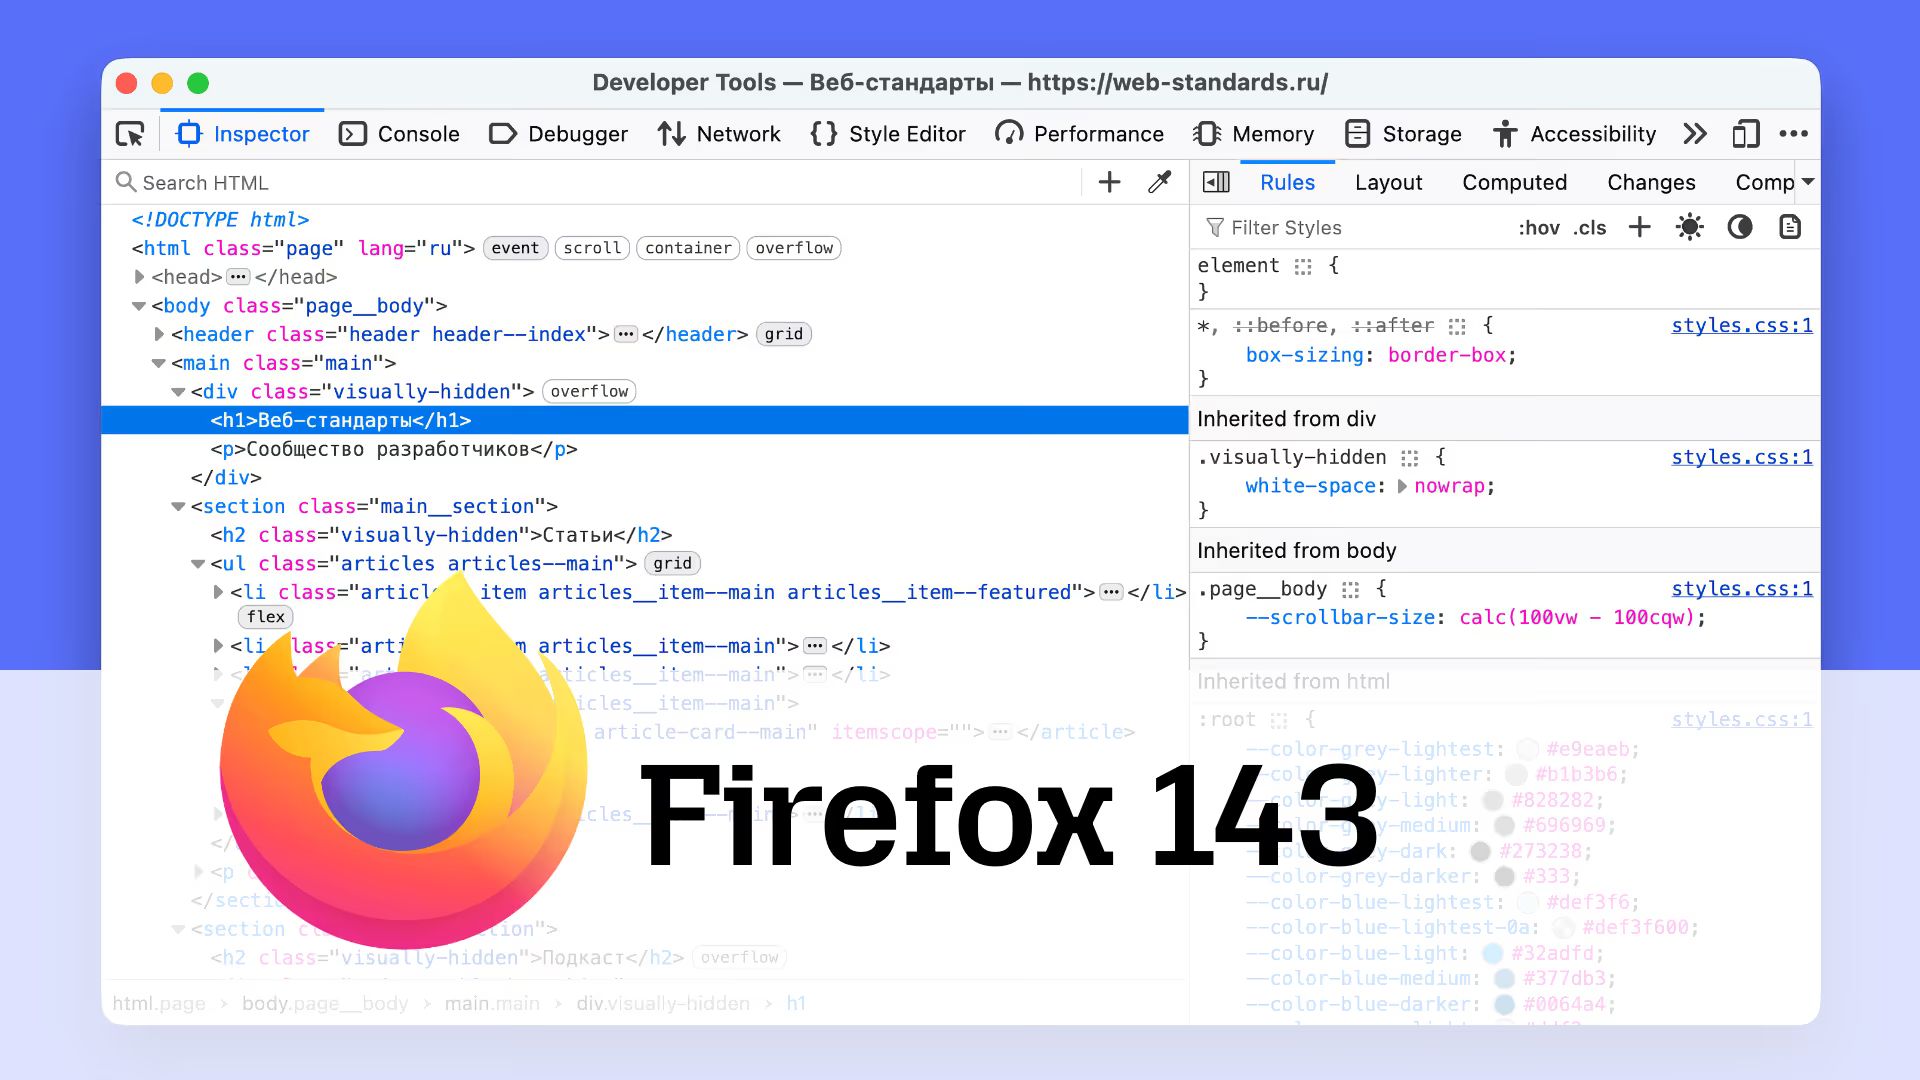Viewport: 1920px width, 1080px height.
Task: Open the Memory panel
Action: tap(1254, 133)
